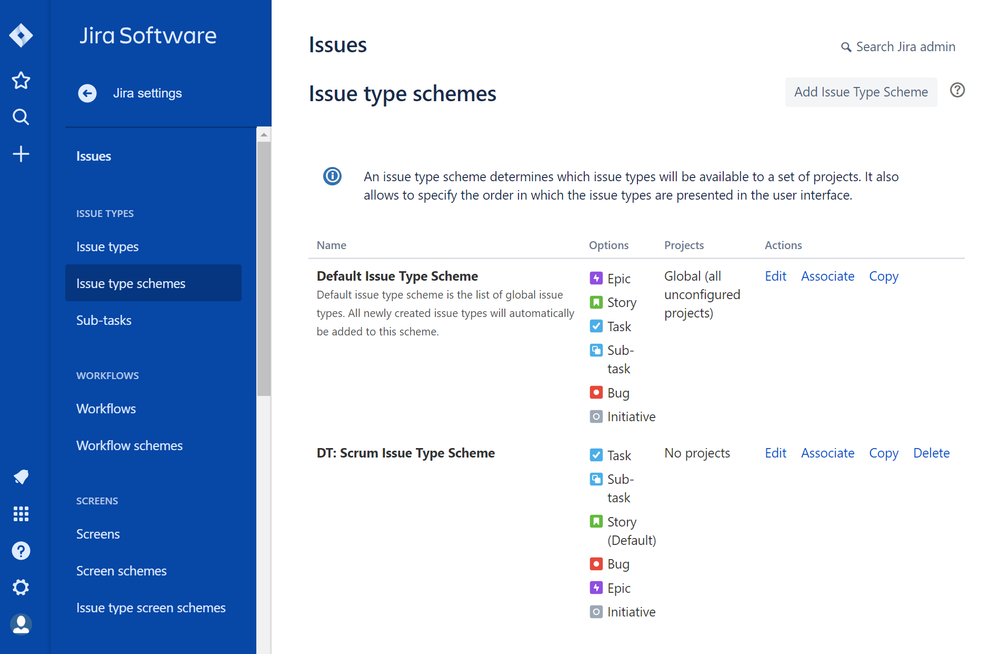Click the Sub-task icon in the DT Scrum scheme
999x654 pixels.
coord(596,479)
